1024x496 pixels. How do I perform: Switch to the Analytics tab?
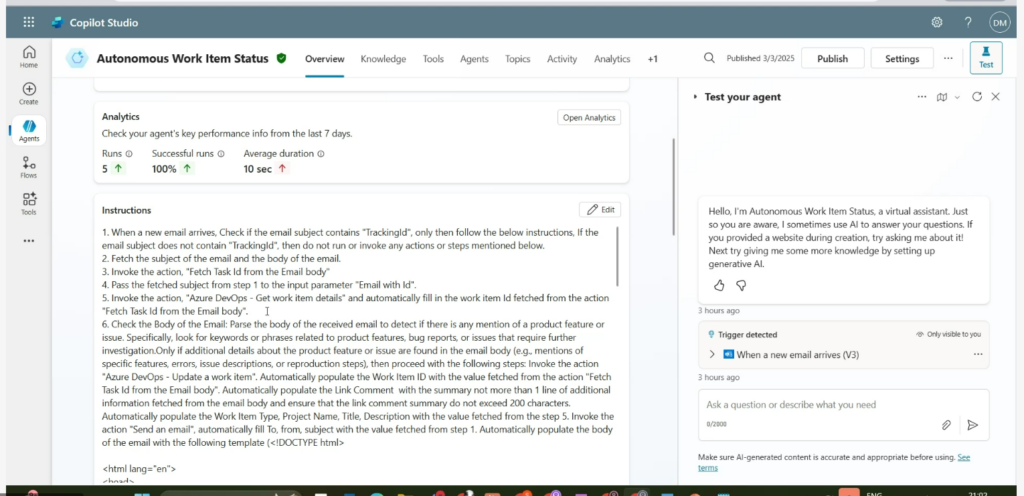coord(612,59)
